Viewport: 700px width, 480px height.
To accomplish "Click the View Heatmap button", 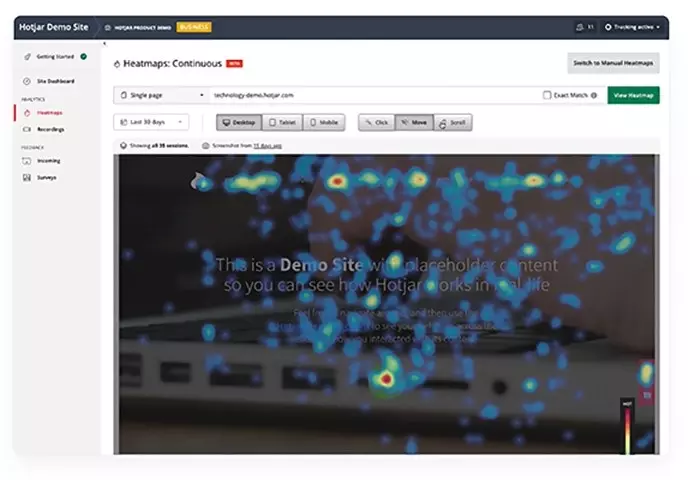I will pyautogui.click(x=633, y=95).
